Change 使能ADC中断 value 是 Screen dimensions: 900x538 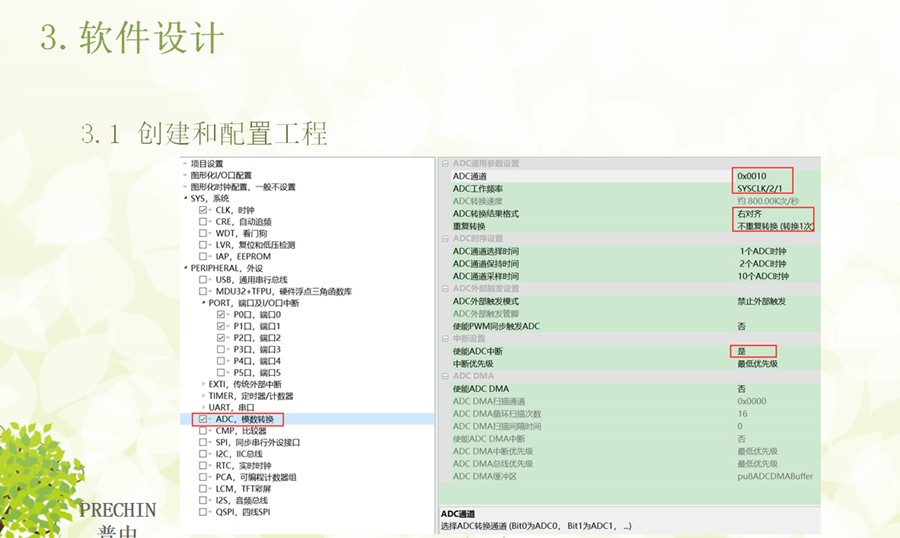click(742, 351)
